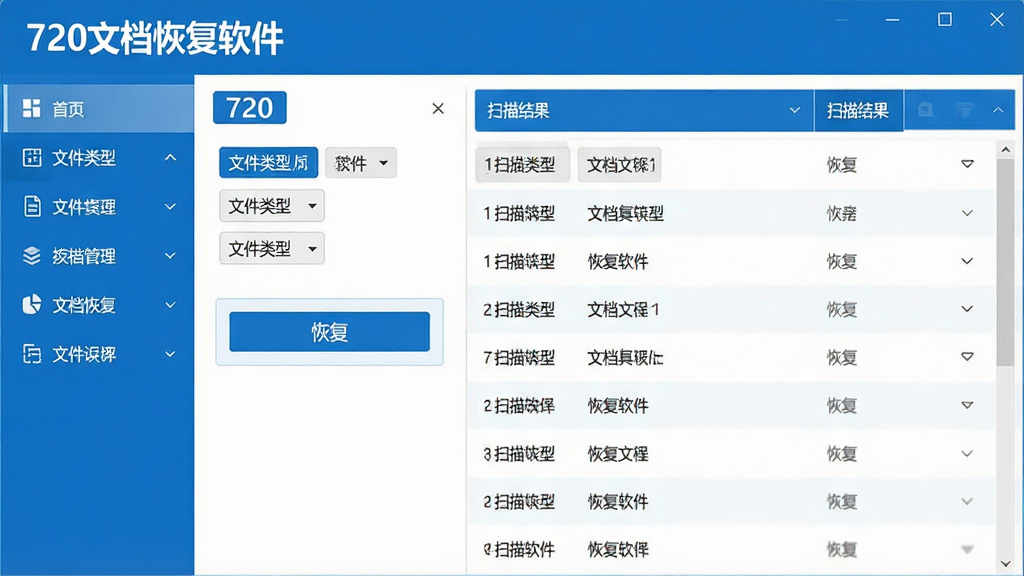
Task: Click the blue 文件类型 filter button
Action: pyautogui.click(x=268, y=163)
